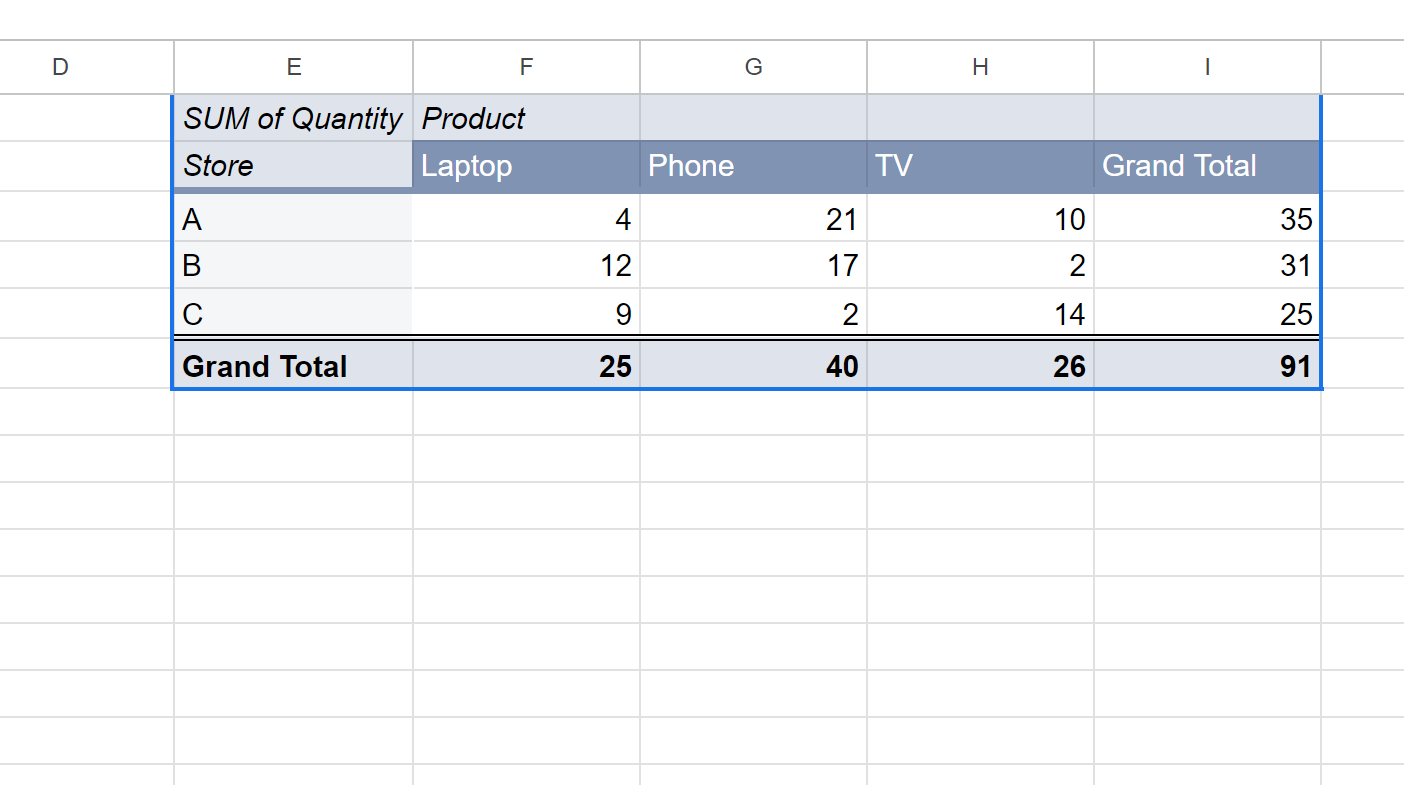Select the Laptop column heading cell
Image resolution: width=1404 pixels, height=785 pixels.
coord(526,166)
